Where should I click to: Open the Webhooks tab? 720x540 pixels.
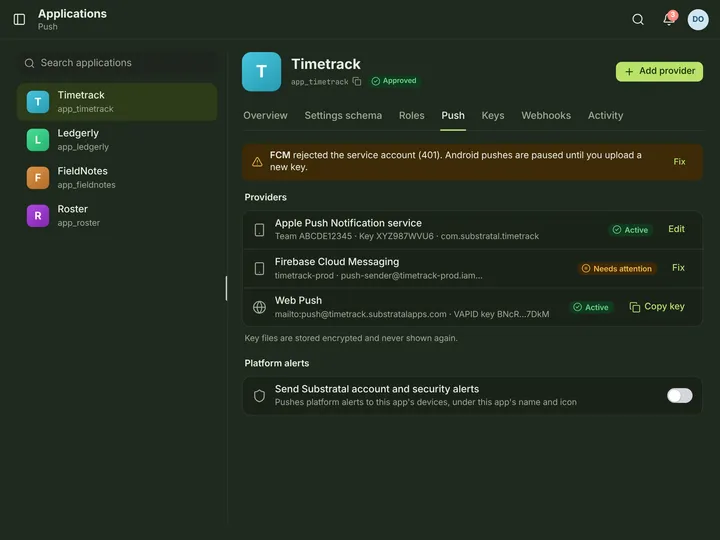pyautogui.click(x=546, y=116)
